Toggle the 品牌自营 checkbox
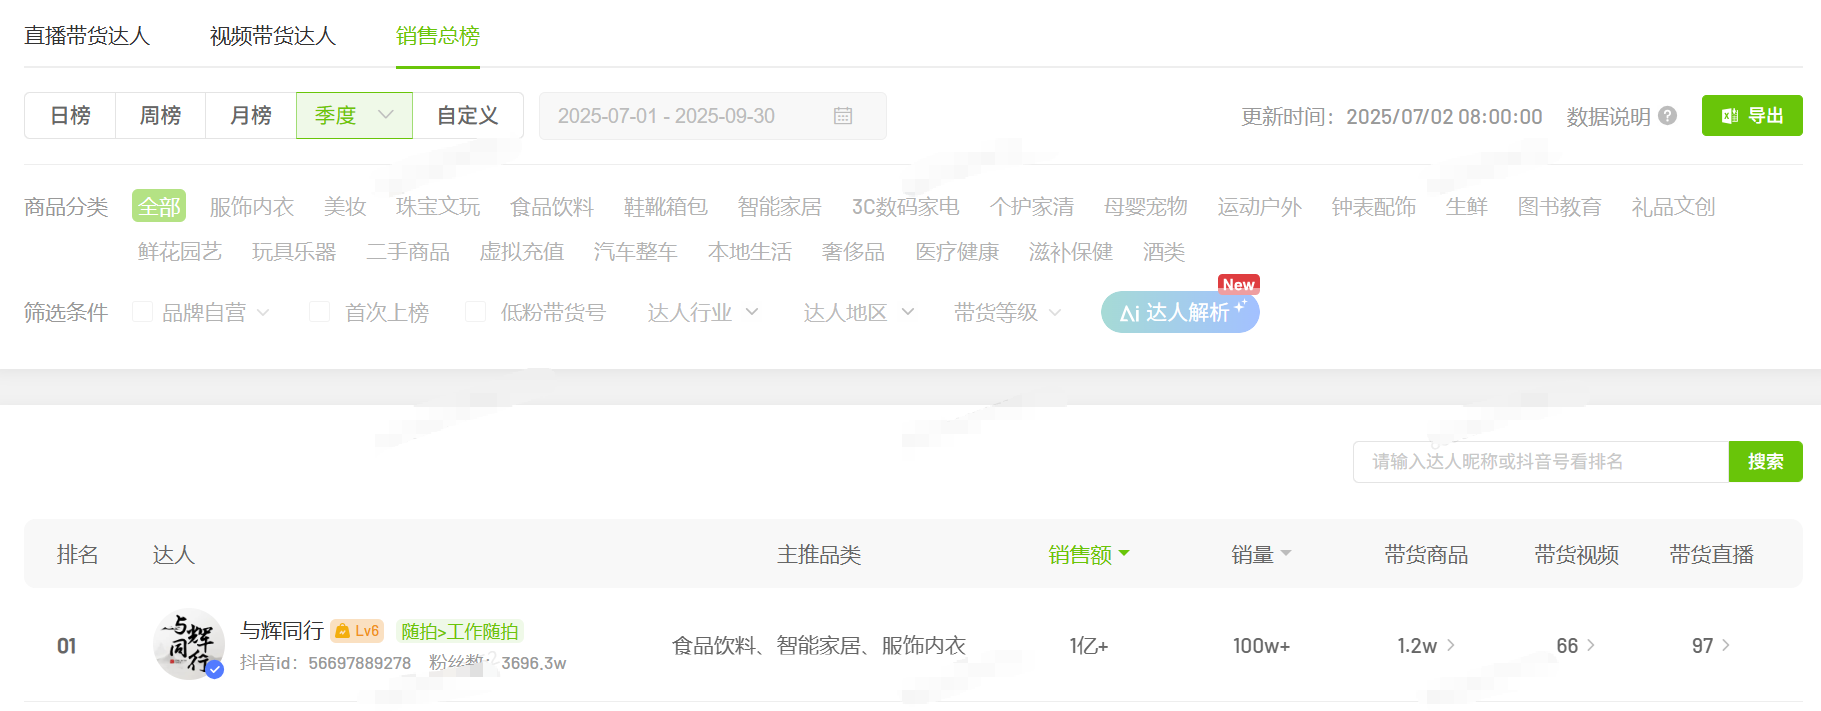The width and height of the screenshot is (1821, 711). 143,312
